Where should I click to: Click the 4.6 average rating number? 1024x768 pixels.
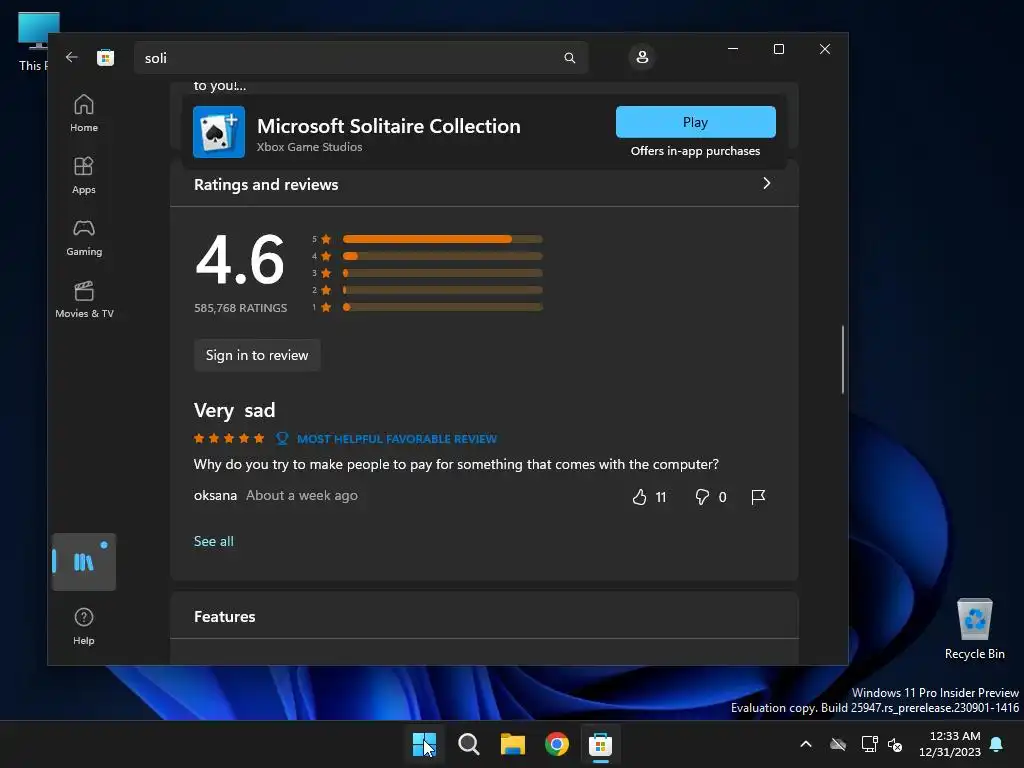[240, 260]
